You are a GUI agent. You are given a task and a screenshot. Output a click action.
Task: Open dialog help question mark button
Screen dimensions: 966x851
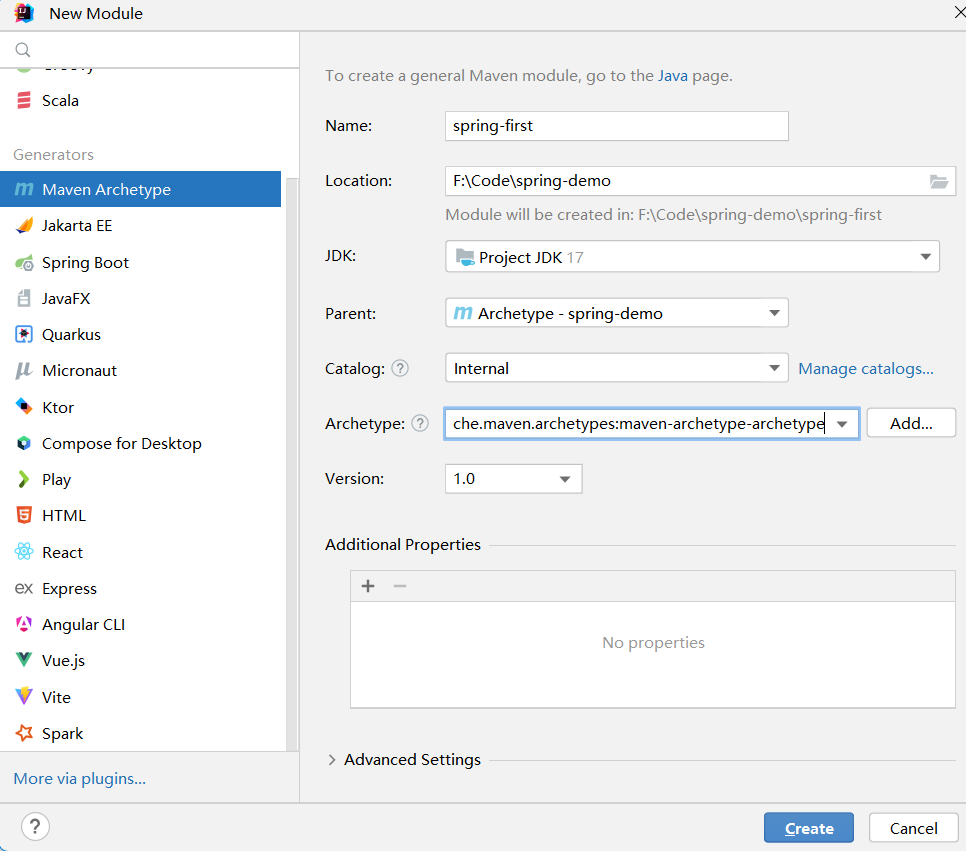[x=35, y=826]
